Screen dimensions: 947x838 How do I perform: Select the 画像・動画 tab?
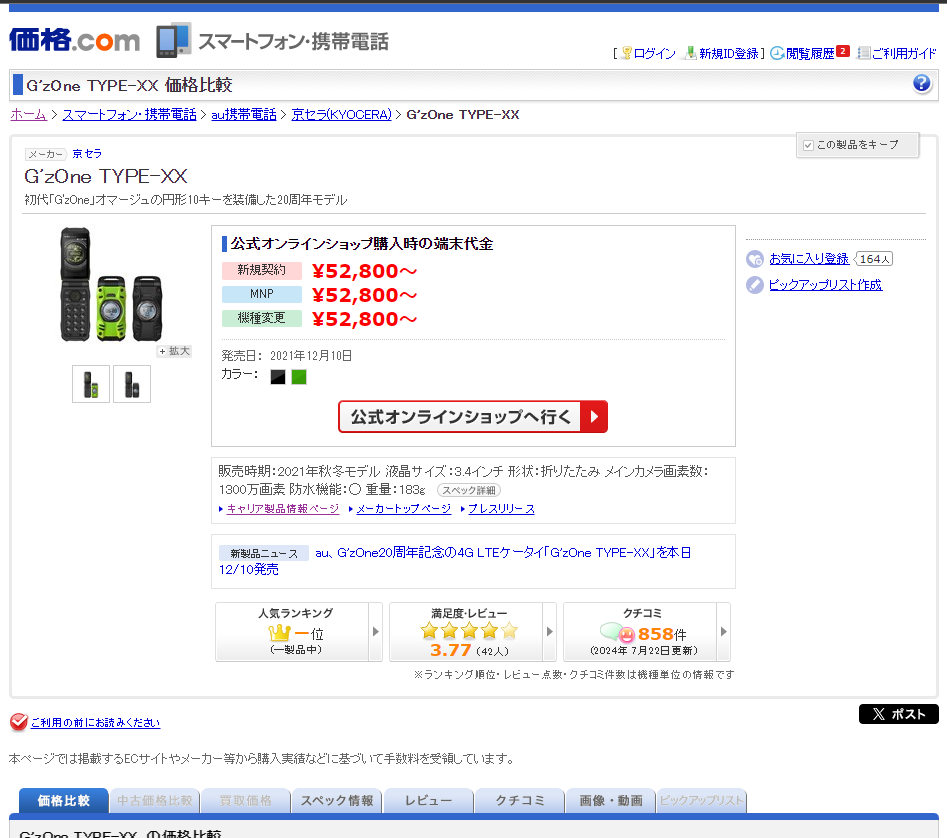pyautogui.click(x=611, y=801)
